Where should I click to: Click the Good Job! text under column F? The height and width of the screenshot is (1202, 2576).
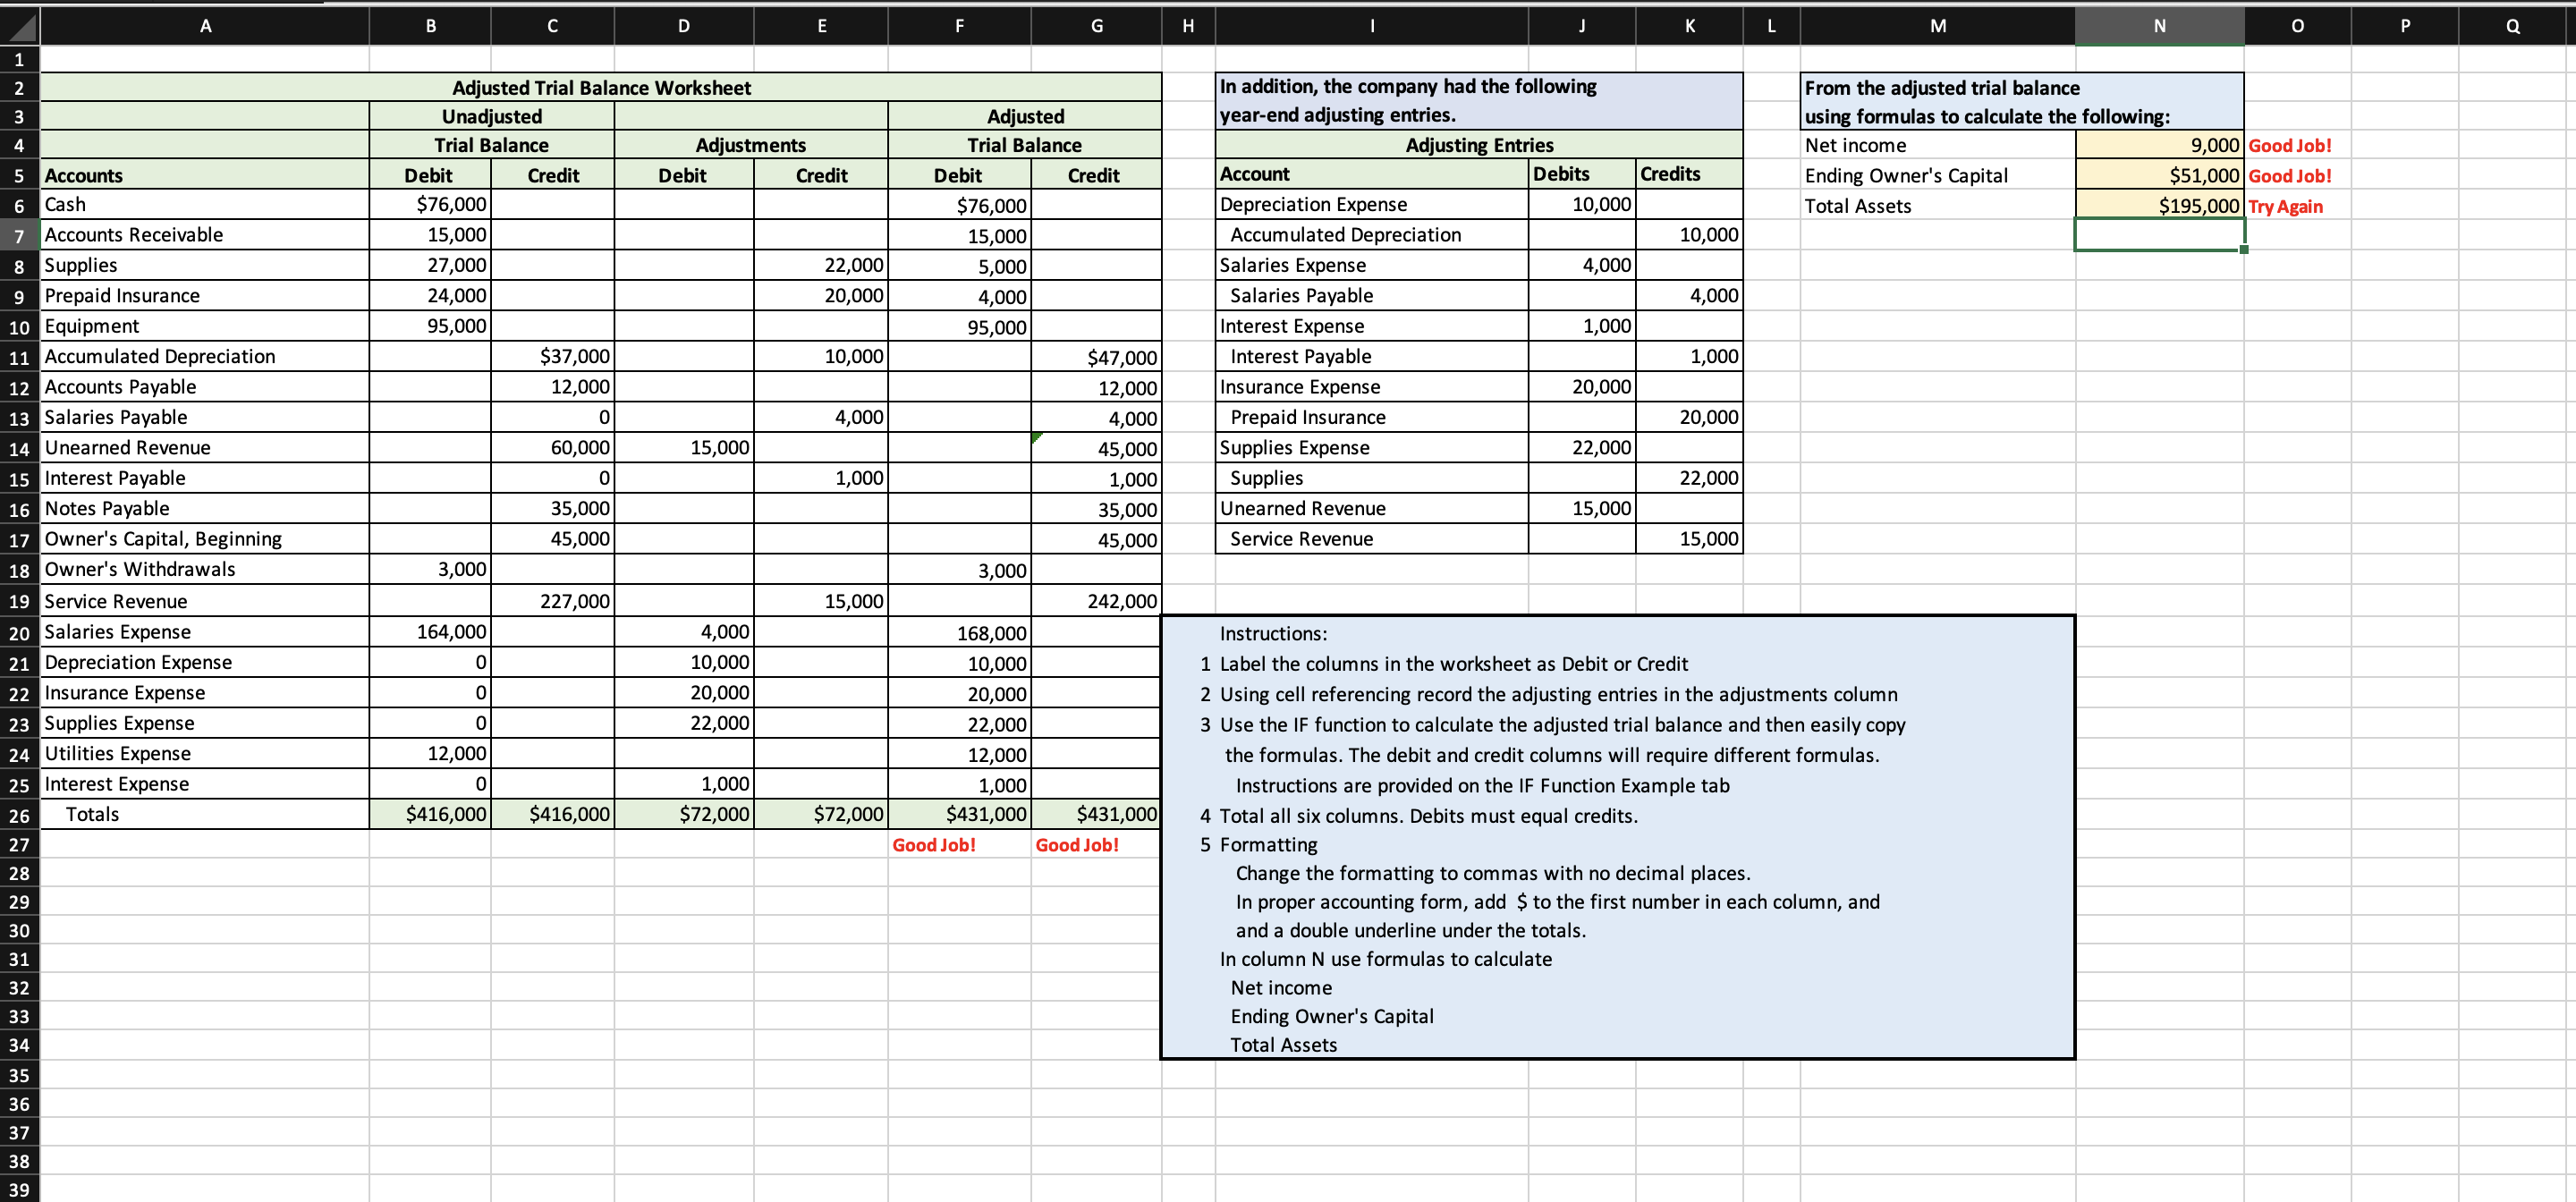tap(933, 845)
